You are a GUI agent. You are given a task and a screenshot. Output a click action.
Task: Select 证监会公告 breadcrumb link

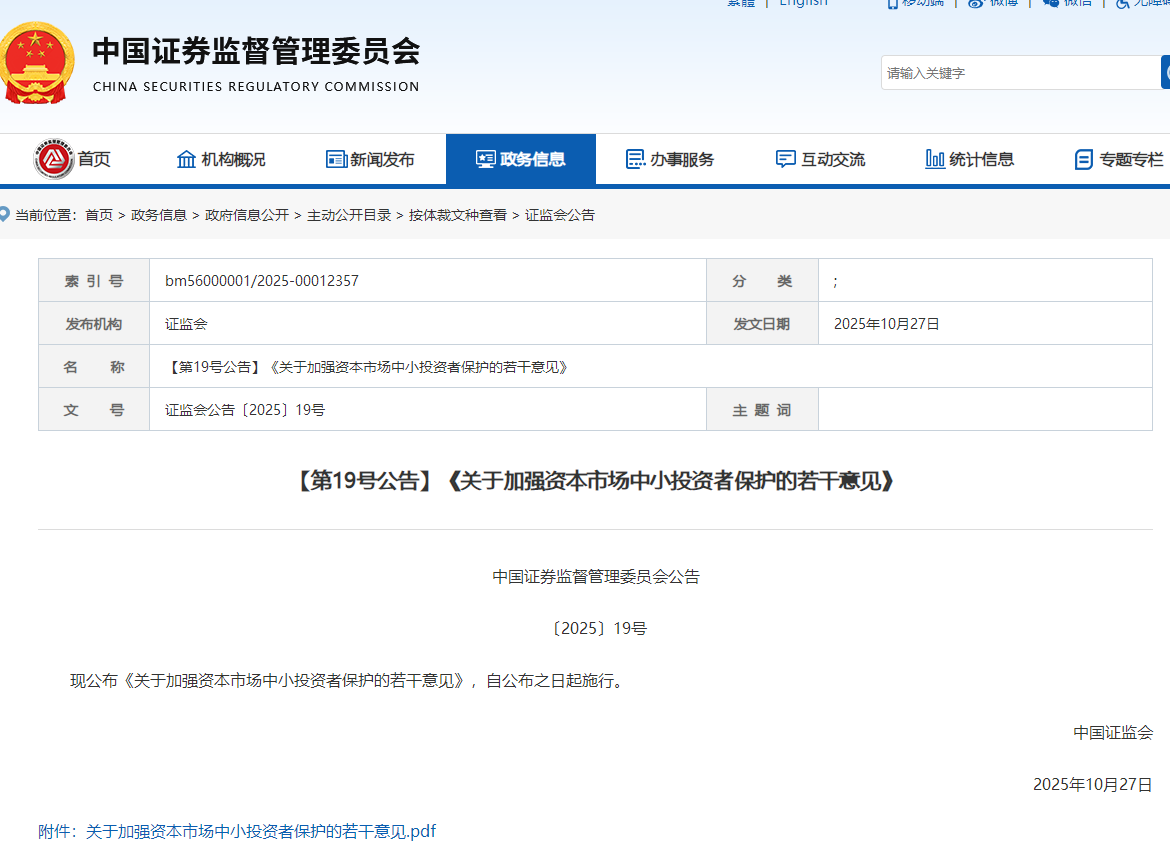pos(560,215)
